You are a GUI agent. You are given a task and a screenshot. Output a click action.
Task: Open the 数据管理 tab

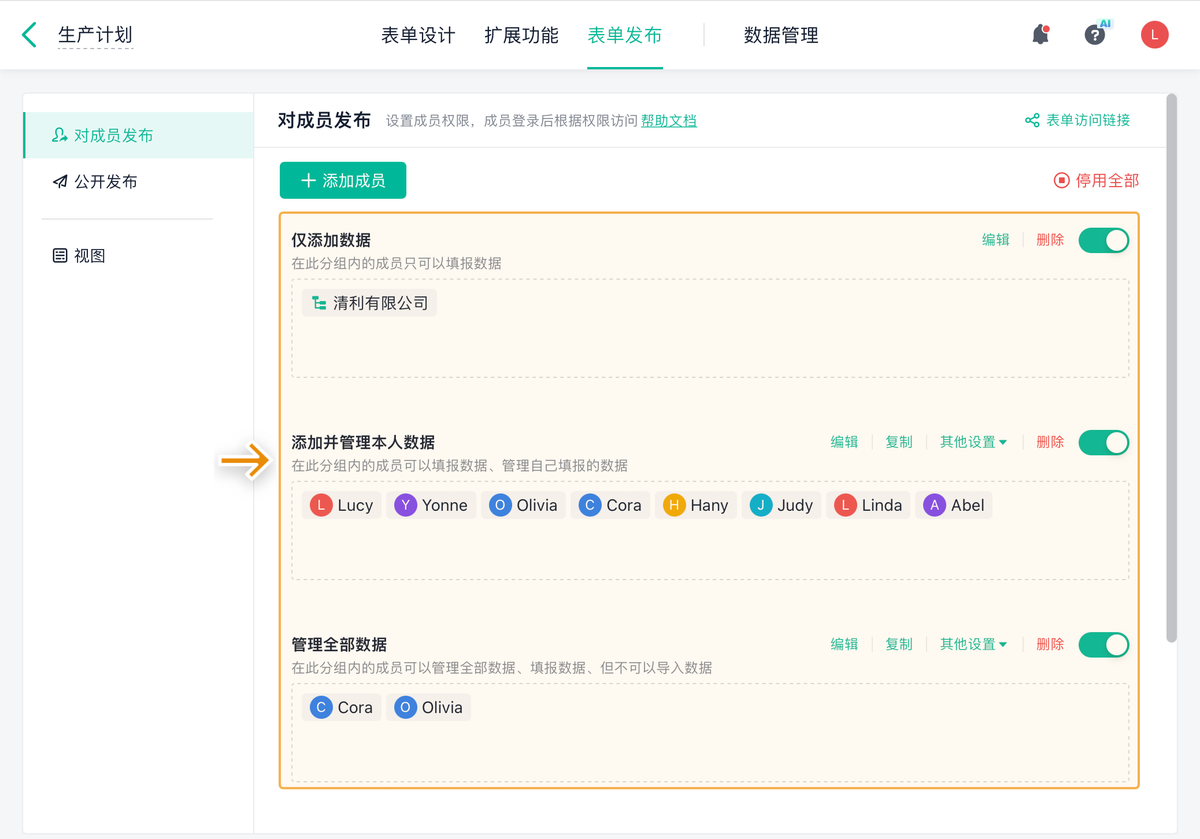[781, 35]
